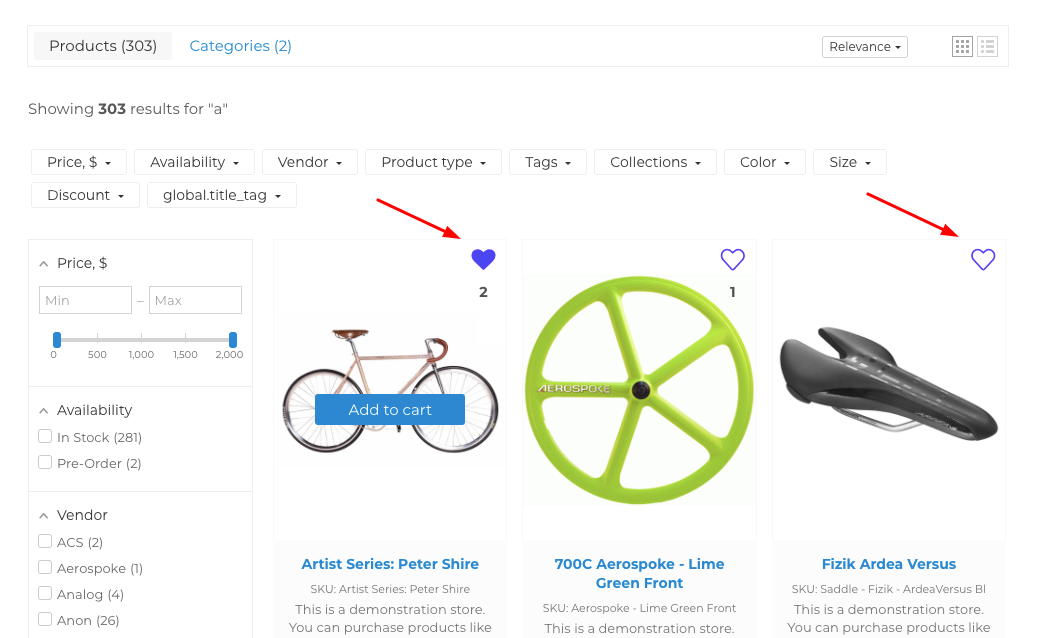Unfavorite the Artist Series Peter Shire bike

pos(484,259)
